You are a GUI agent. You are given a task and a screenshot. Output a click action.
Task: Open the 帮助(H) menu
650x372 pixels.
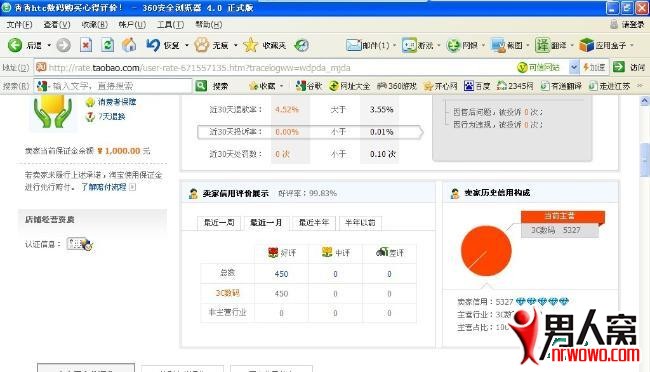pos(209,24)
